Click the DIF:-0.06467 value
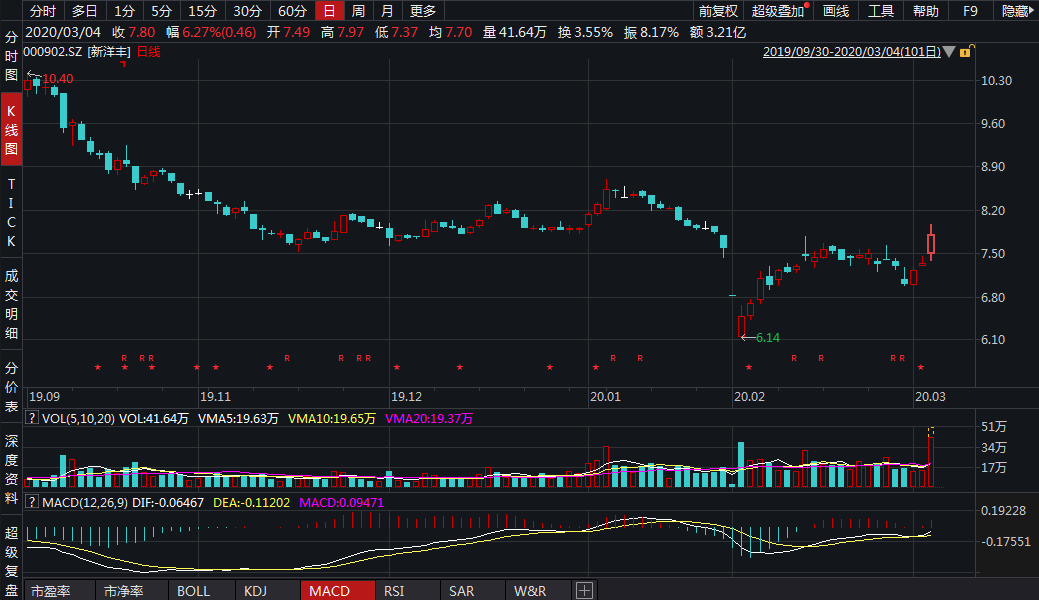This screenshot has height=600, width=1039. pyautogui.click(x=168, y=503)
